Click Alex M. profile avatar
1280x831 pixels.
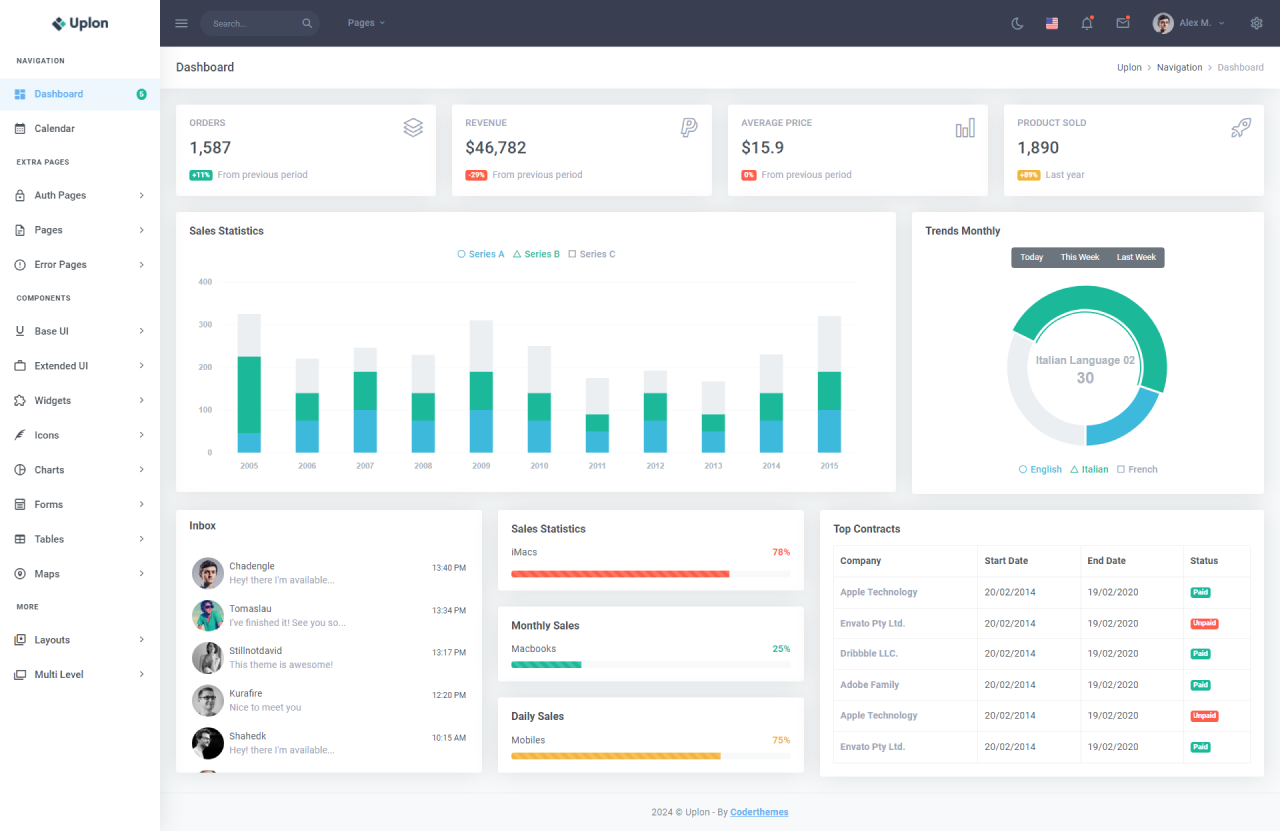(1163, 23)
